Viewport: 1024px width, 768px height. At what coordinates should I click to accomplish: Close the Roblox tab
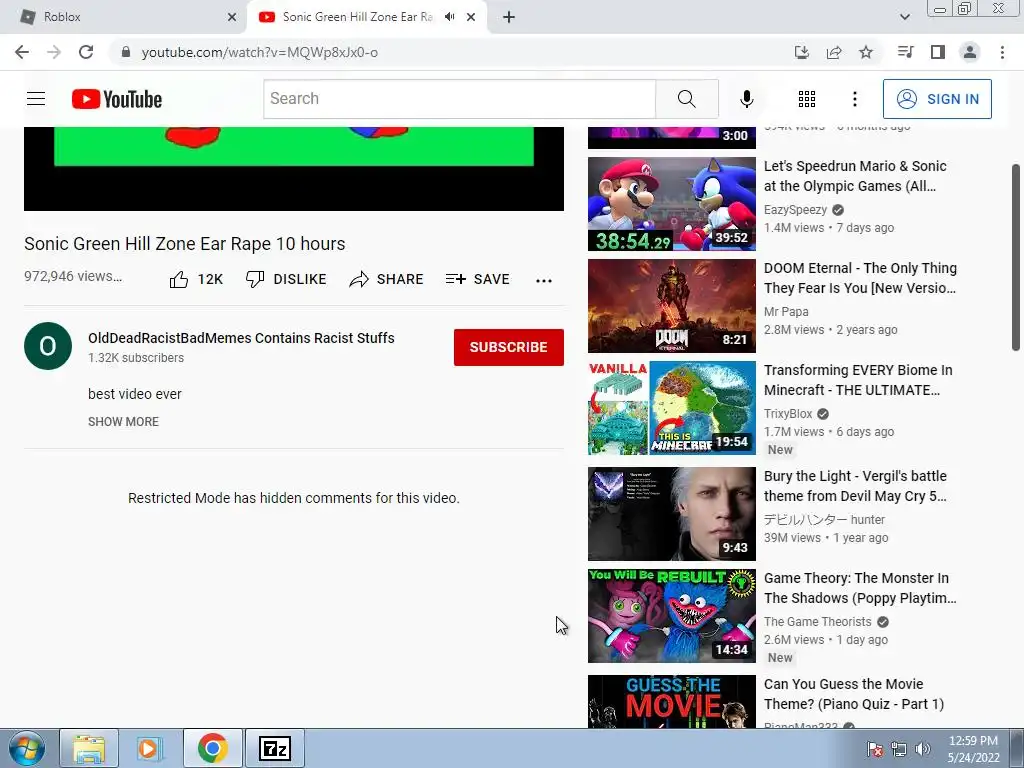point(232,17)
